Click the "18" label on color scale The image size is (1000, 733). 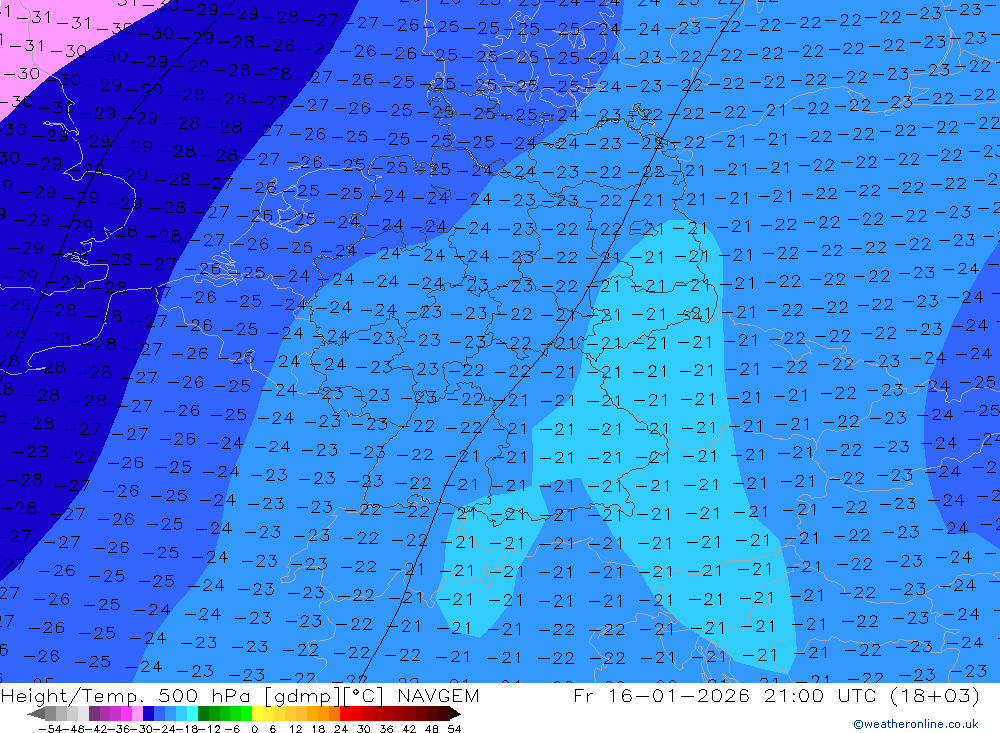(x=318, y=729)
